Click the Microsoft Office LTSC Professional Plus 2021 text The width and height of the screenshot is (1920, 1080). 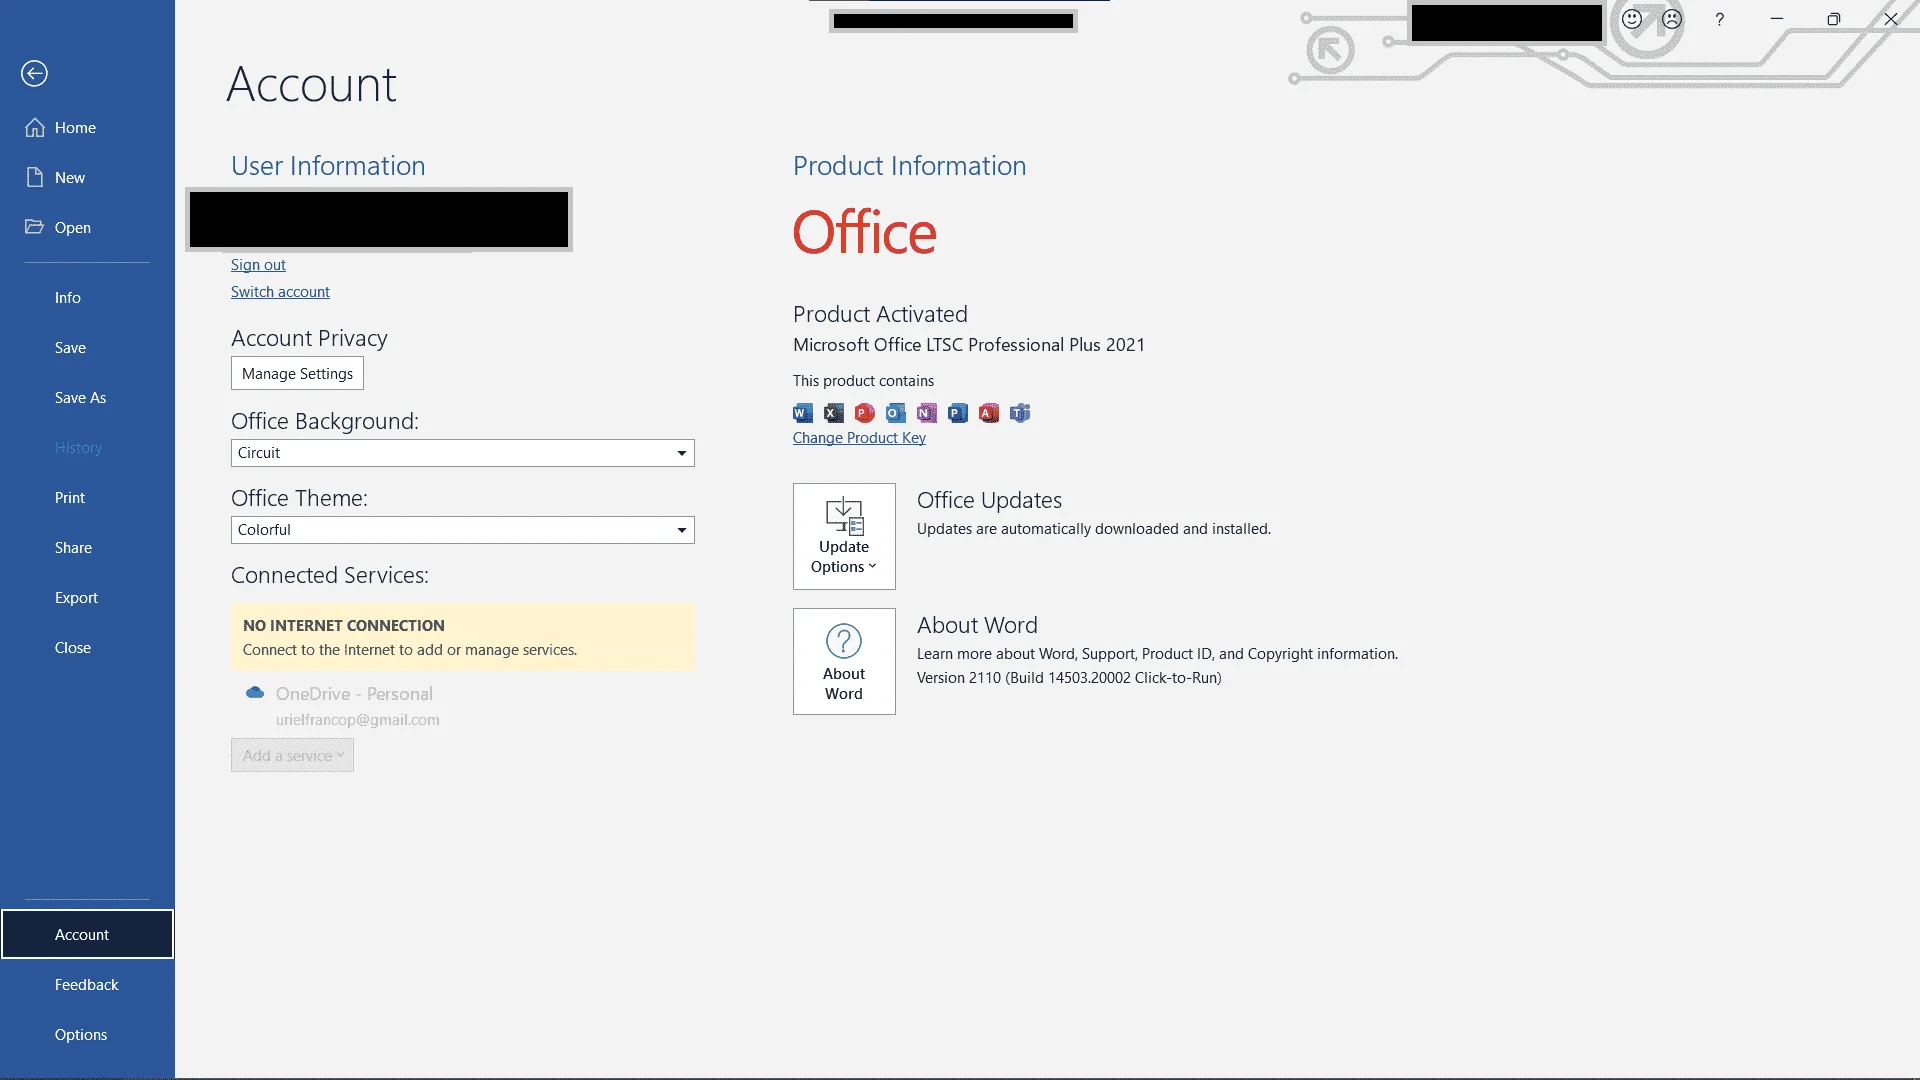click(x=968, y=345)
